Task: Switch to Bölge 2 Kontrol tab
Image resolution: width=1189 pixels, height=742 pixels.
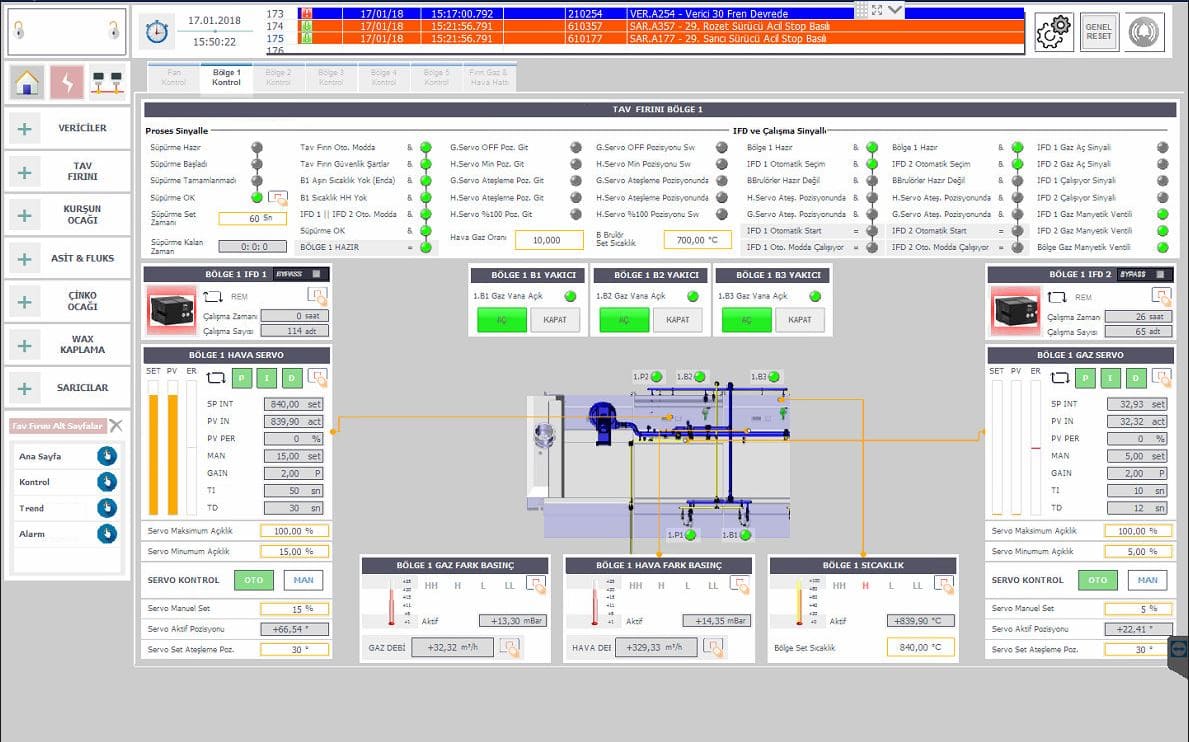Action: pyautogui.click(x=278, y=77)
